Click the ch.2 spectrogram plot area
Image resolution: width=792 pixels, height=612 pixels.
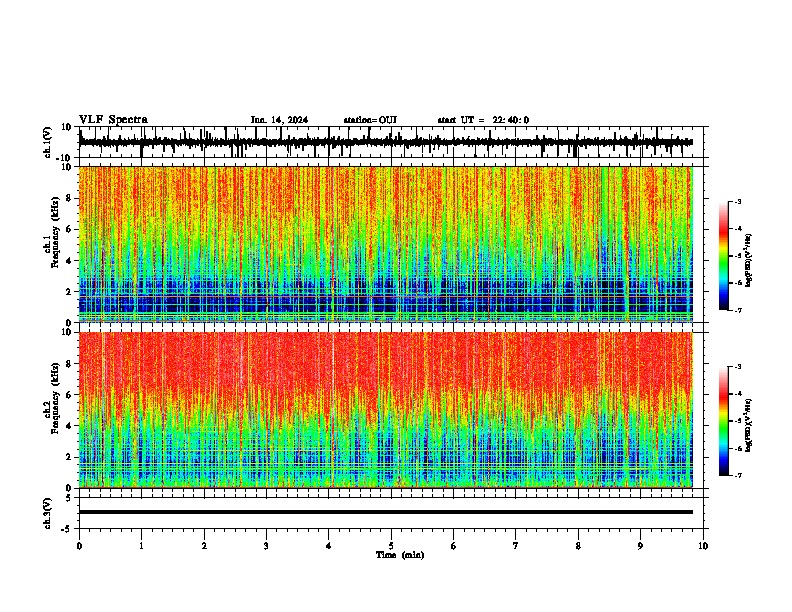click(386, 410)
